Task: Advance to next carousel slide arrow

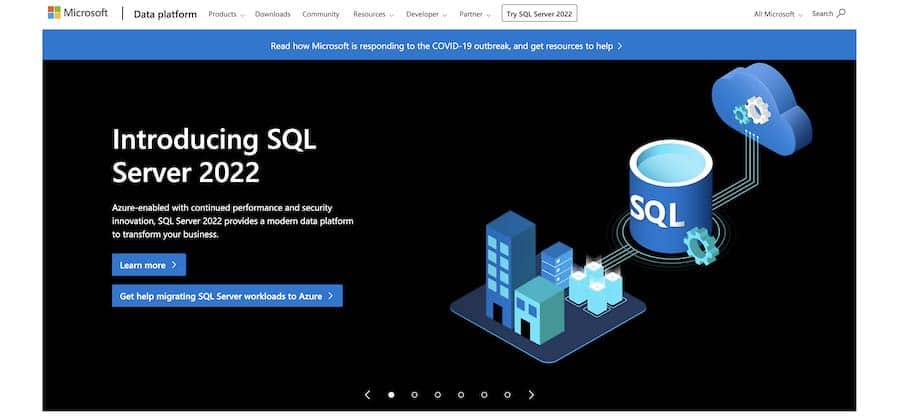Action: tap(531, 395)
